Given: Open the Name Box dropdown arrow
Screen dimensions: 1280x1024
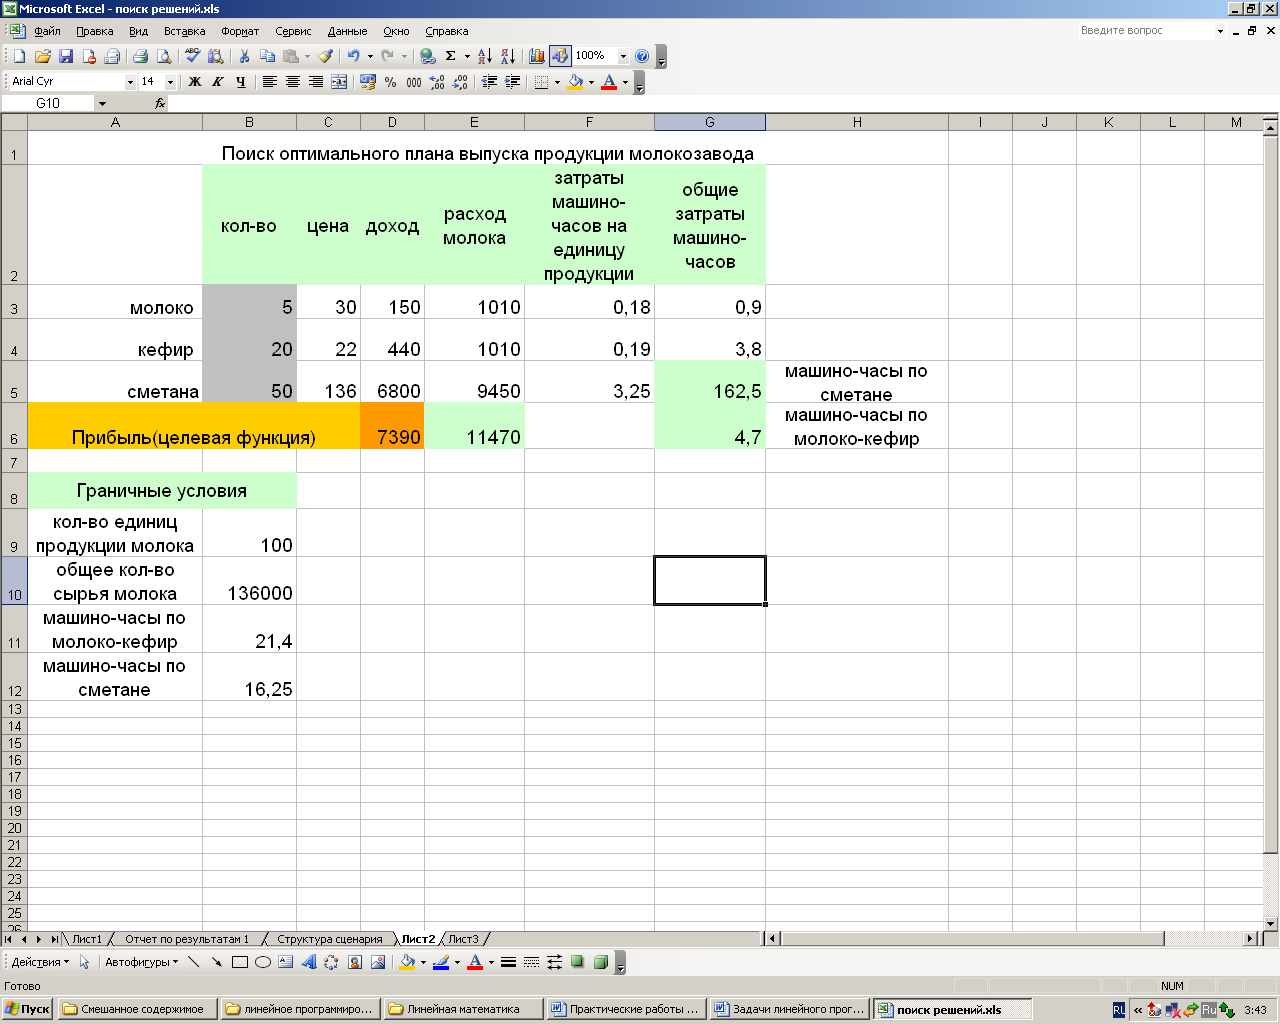Looking at the screenshot, I should [x=102, y=103].
